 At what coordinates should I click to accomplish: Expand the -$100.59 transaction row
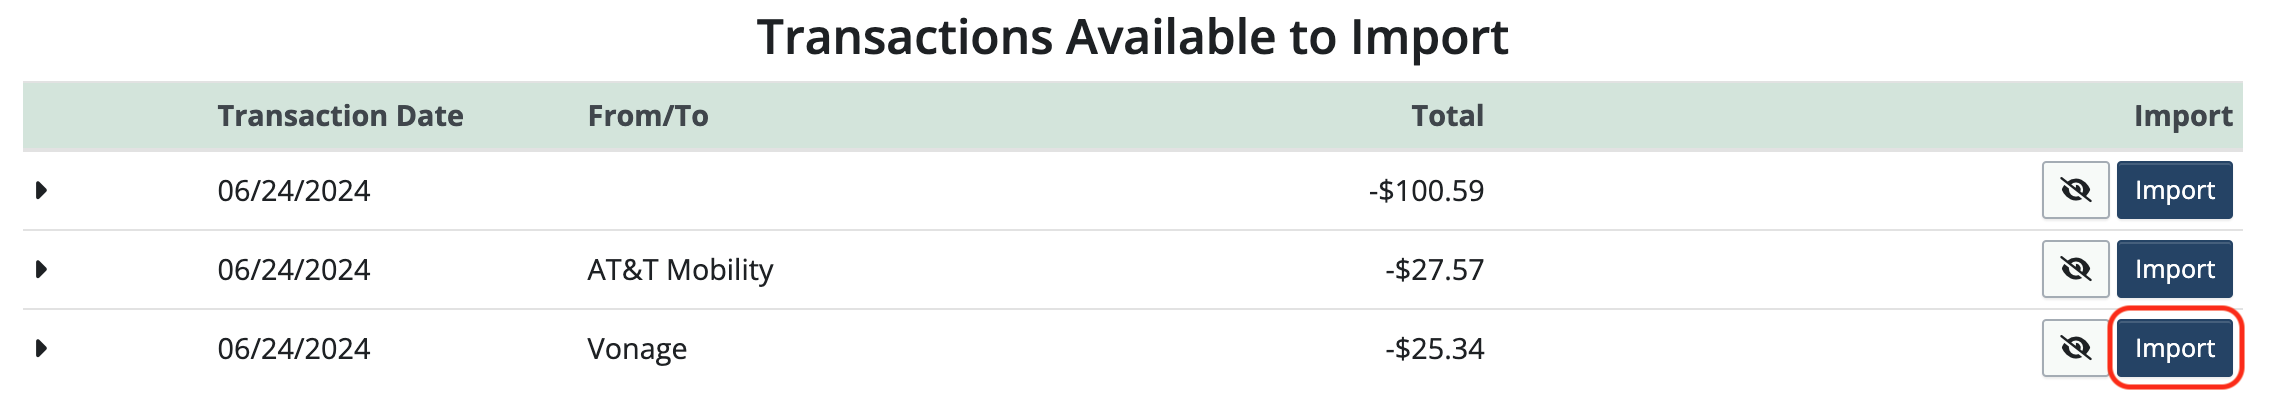(x=41, y=190)
